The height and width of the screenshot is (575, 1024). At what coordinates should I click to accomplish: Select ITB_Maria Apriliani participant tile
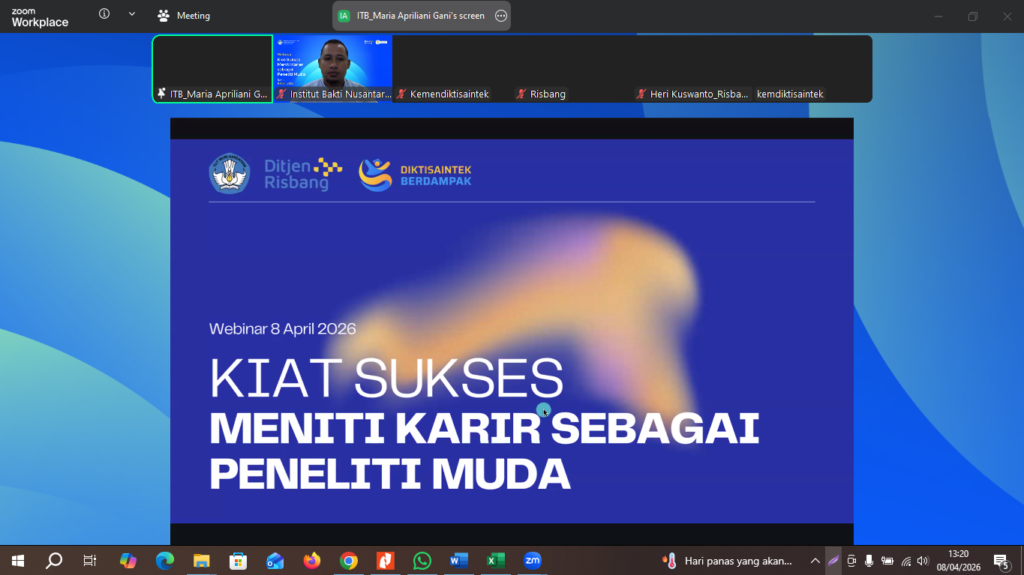click(x=212, y=68)
